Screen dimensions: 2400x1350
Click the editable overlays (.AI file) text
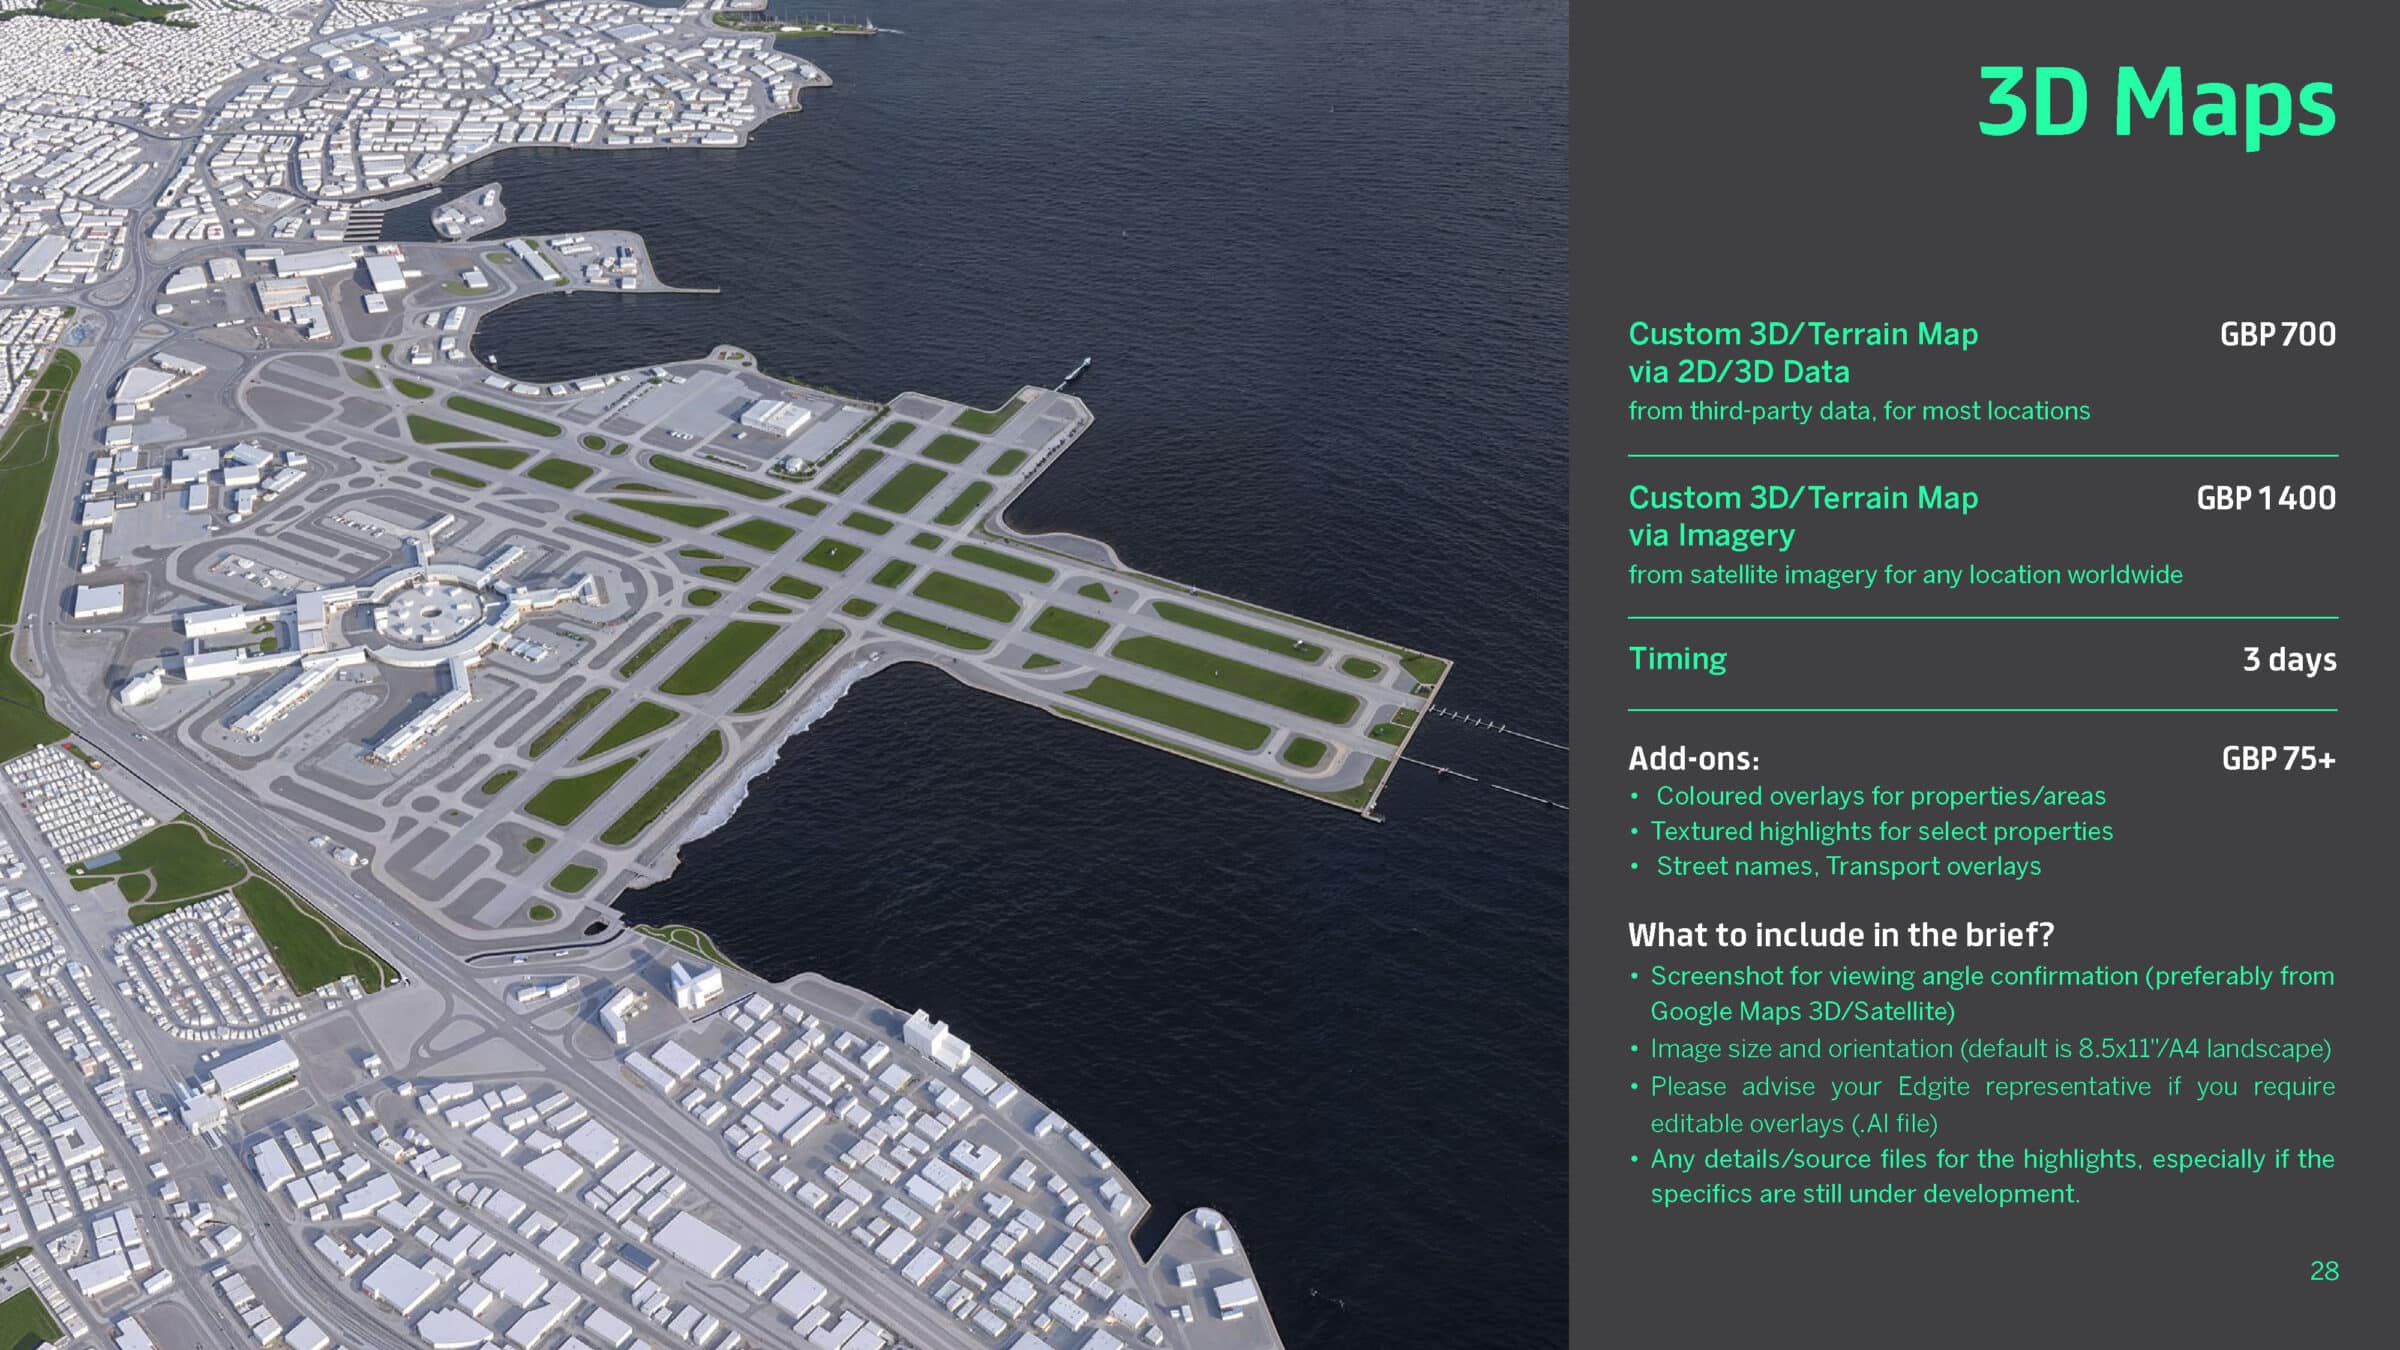[1793, 1124]
